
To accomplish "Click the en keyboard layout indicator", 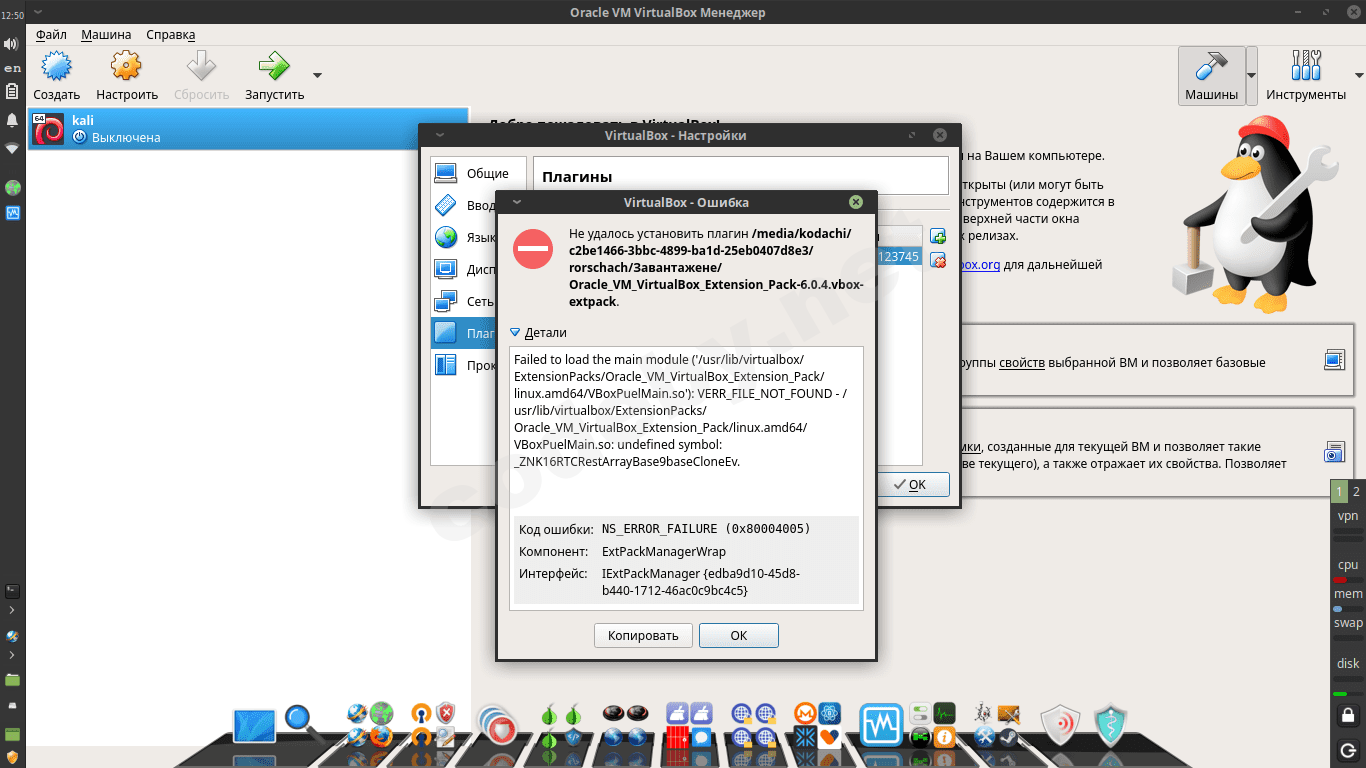I will (x=12, y=68).
